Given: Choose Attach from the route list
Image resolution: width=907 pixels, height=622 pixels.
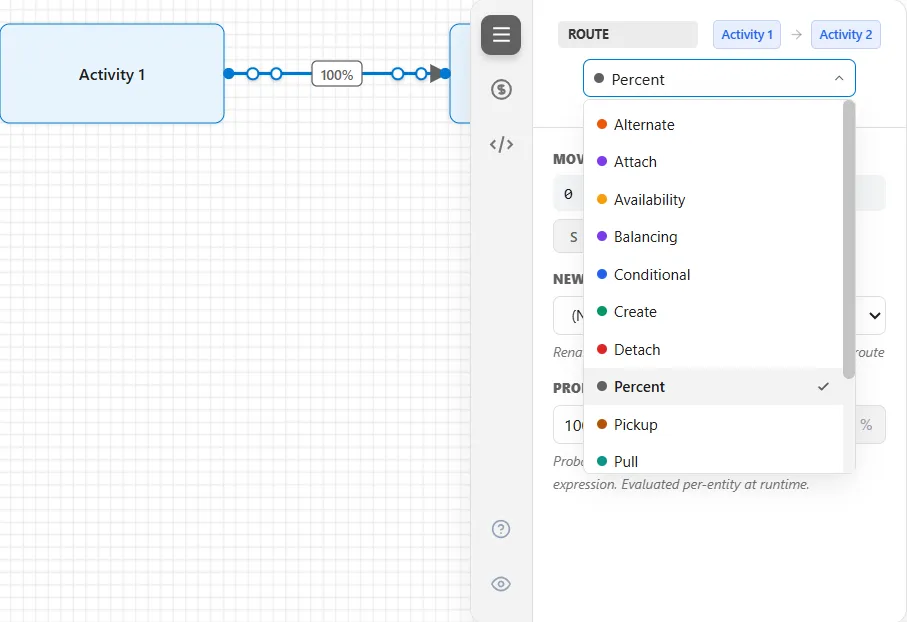Looking at the screenshot, I should point(713,161).
